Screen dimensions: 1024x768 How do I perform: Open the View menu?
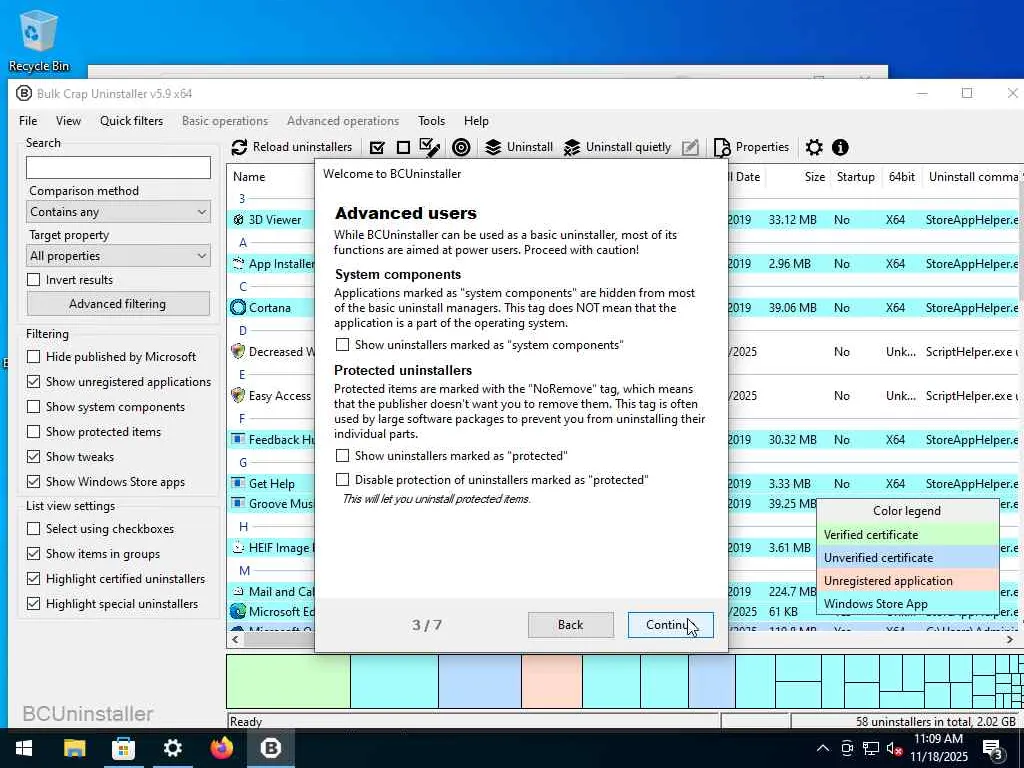click(x=69, y=121)
